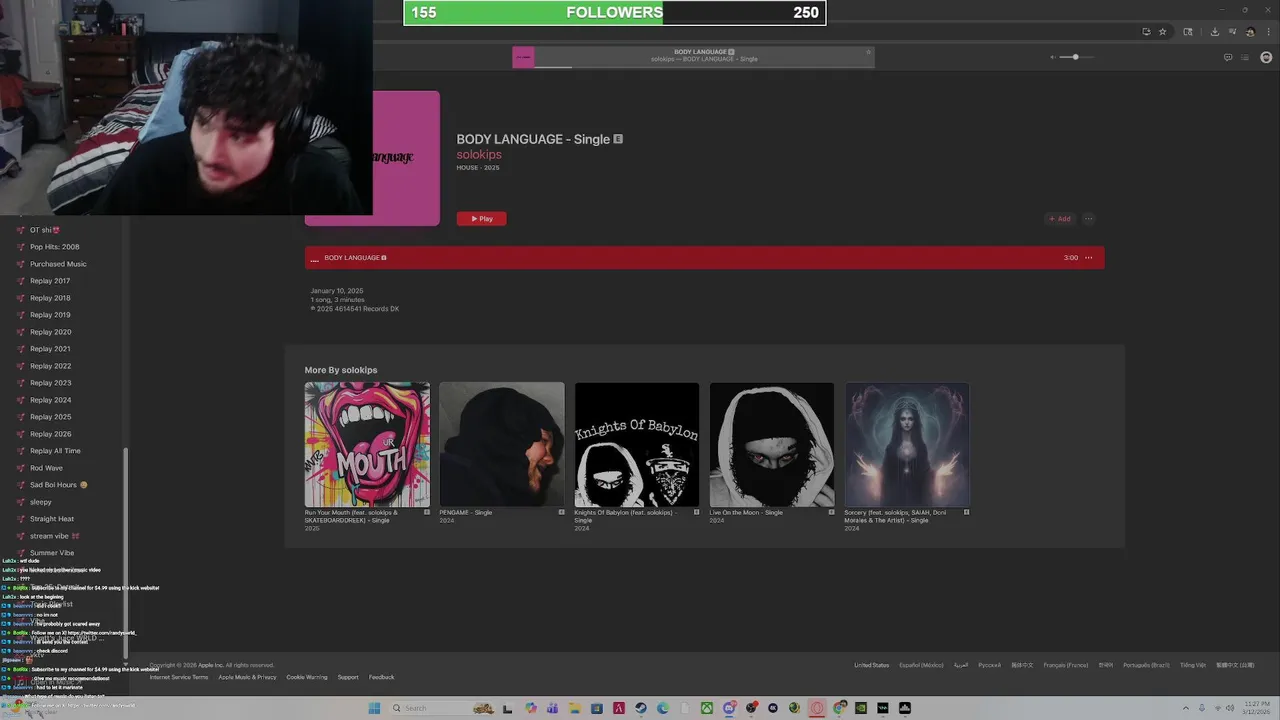Adjust the Apple Music volume slider
Image resolution: width=1280 pixels, height=720 pixels.
pyautogui.click(x=1076, y=57)
